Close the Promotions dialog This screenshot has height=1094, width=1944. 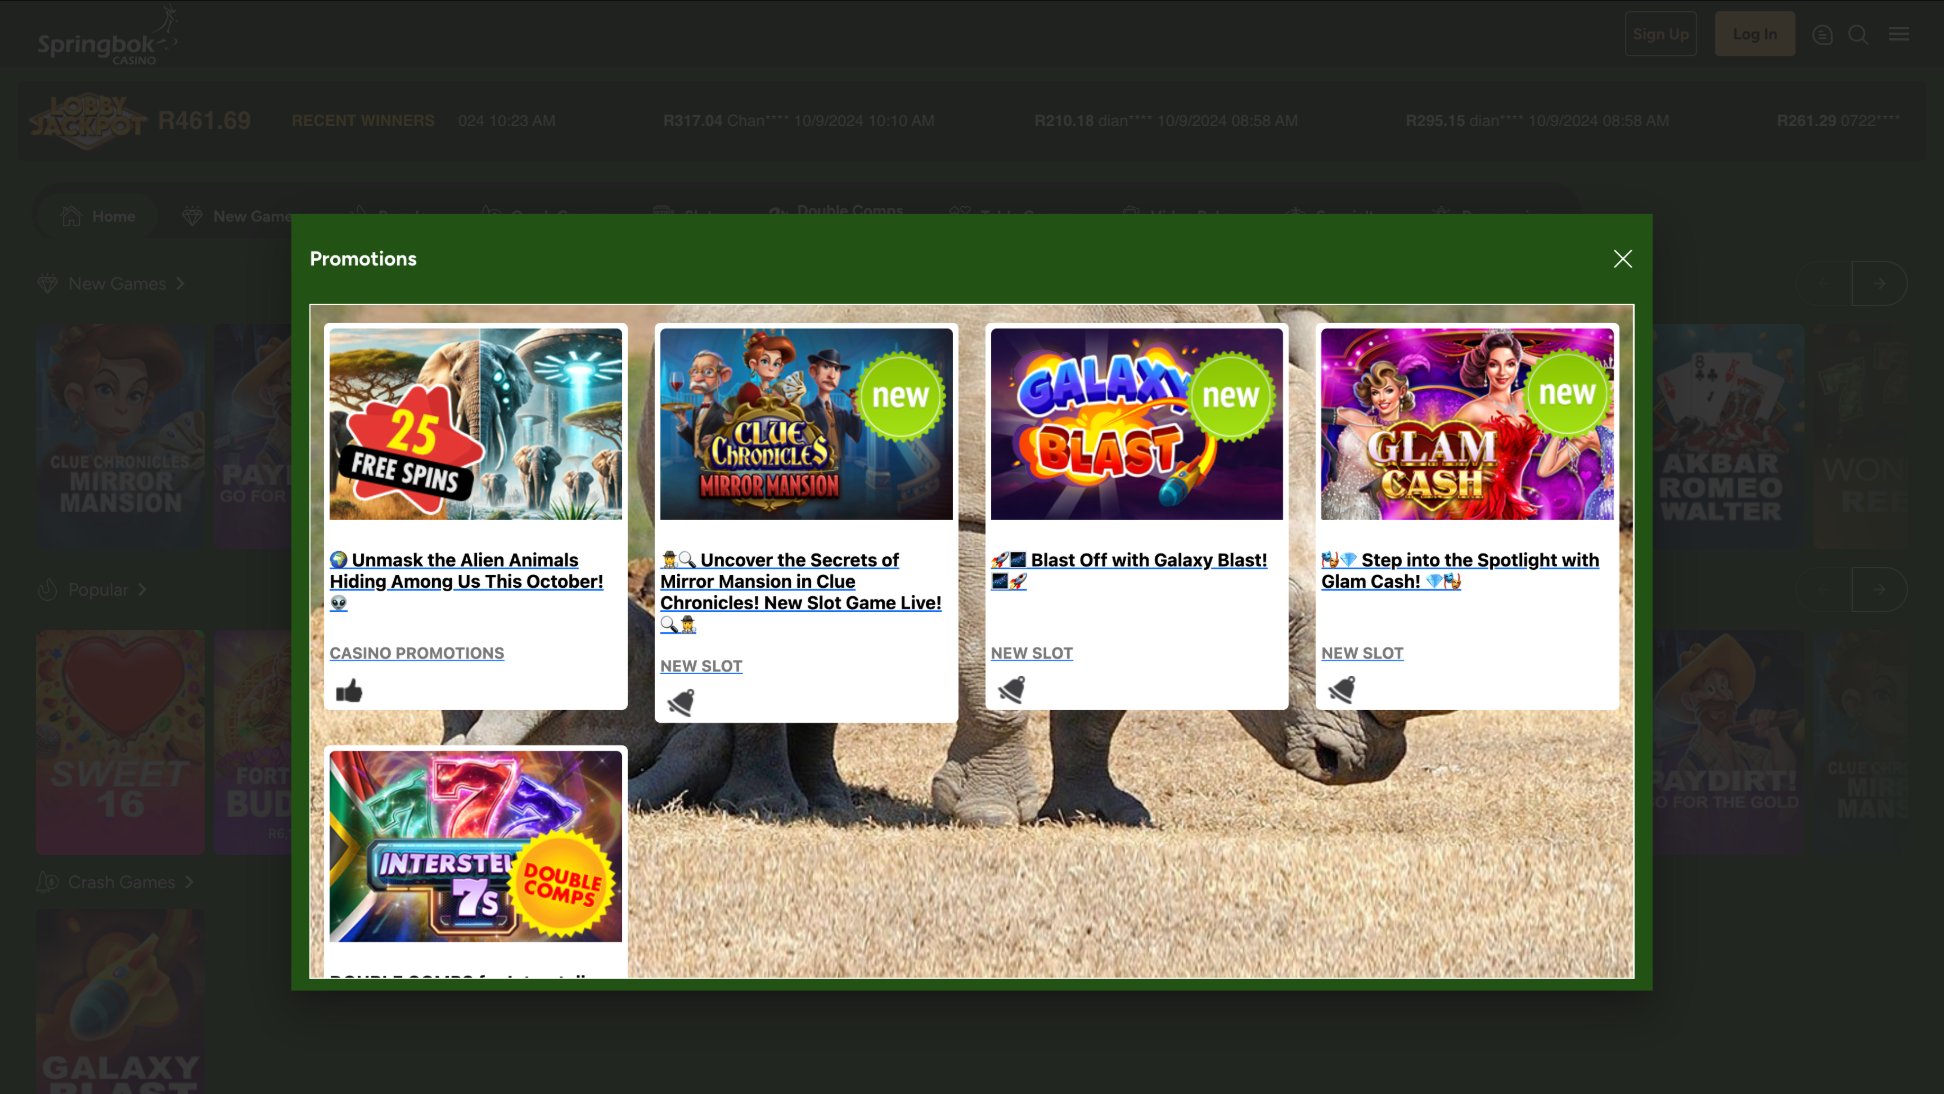click(1622, 259)
